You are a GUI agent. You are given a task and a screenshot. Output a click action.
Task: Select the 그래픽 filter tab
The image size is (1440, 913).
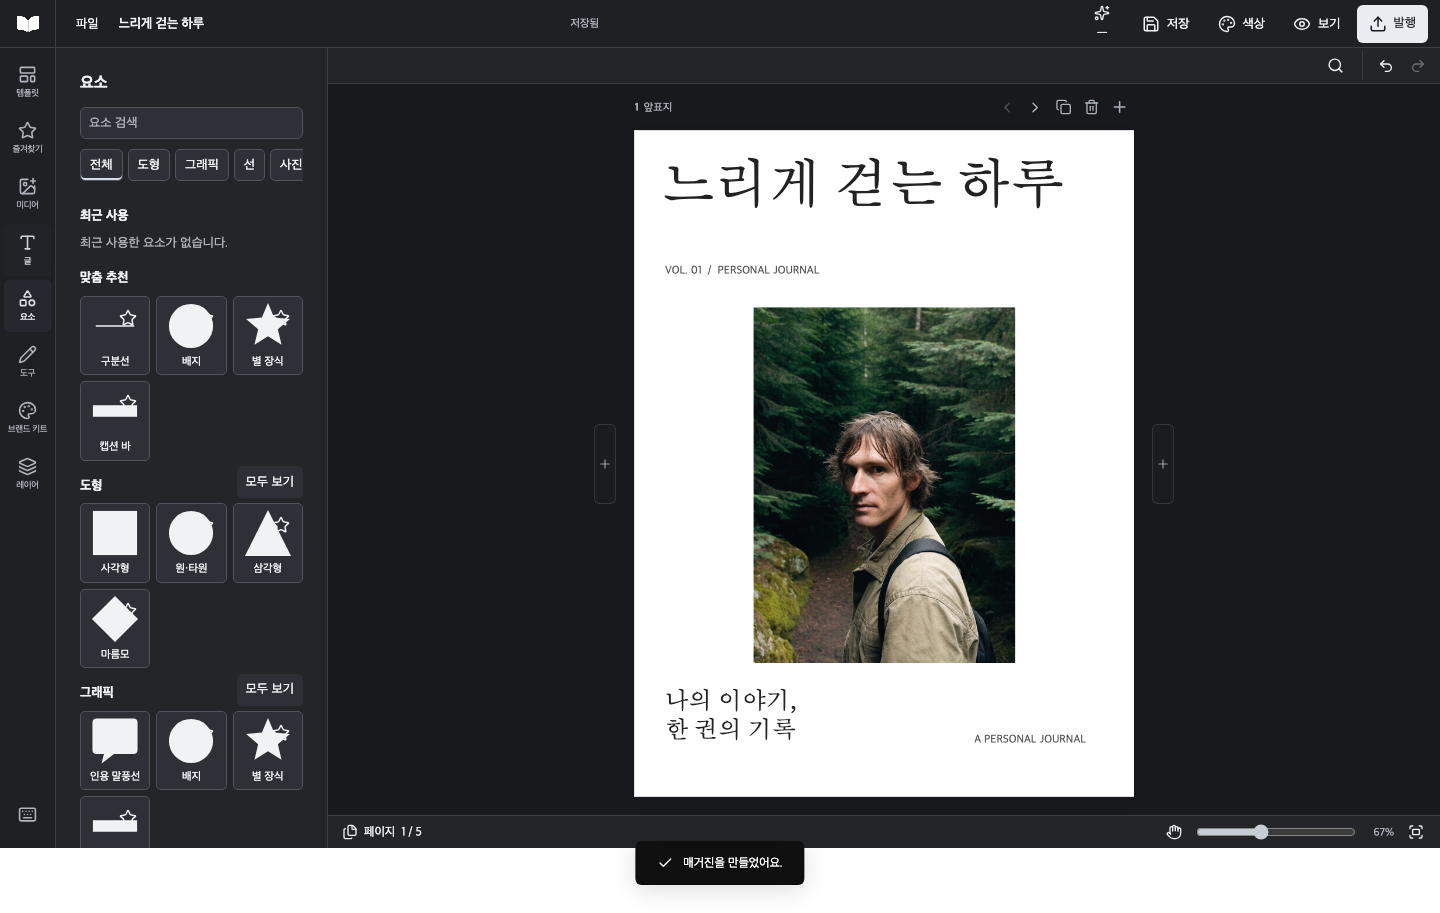[x=202, y=165]
